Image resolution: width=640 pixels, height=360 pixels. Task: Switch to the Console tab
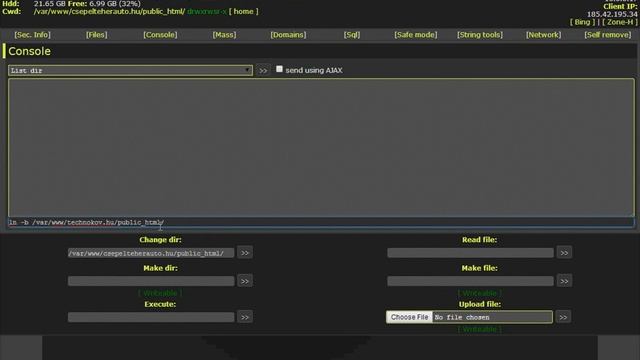tap(160, 35)
